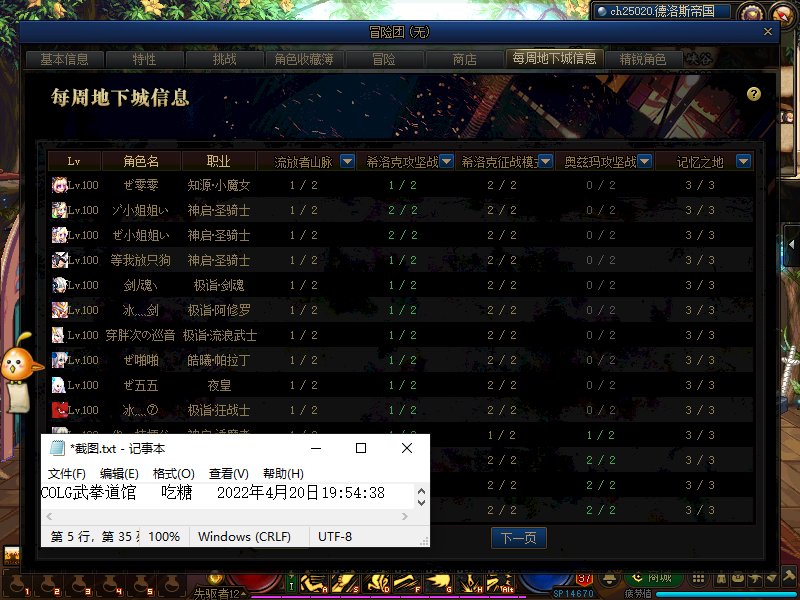Click Notepad vertical scrollbar down arrow
Image resolution: width=800 pixels, height=600 pixels.
pos(421,503)
